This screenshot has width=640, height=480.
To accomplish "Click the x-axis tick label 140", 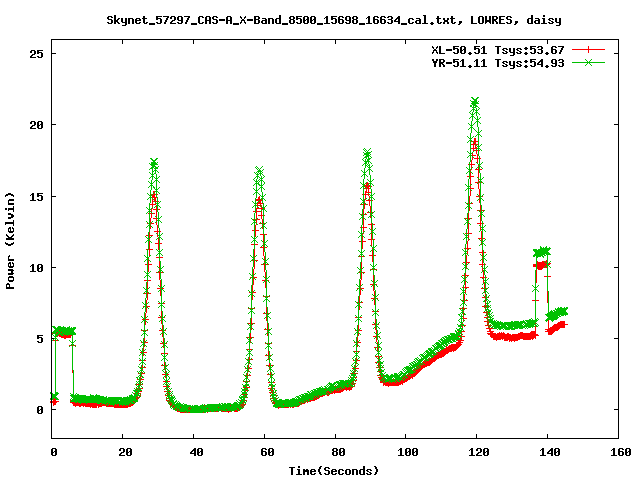I will tap(549, 452).
